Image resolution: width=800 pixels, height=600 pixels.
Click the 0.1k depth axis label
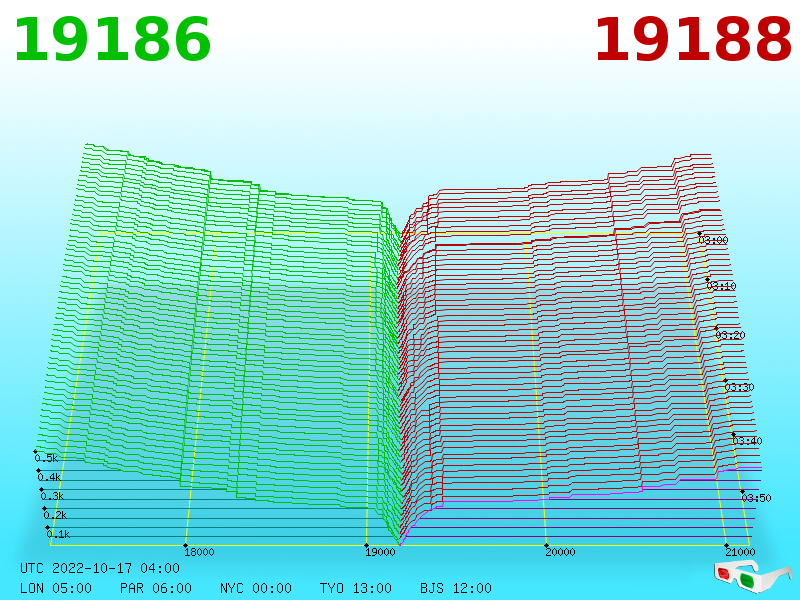[59, 534]
